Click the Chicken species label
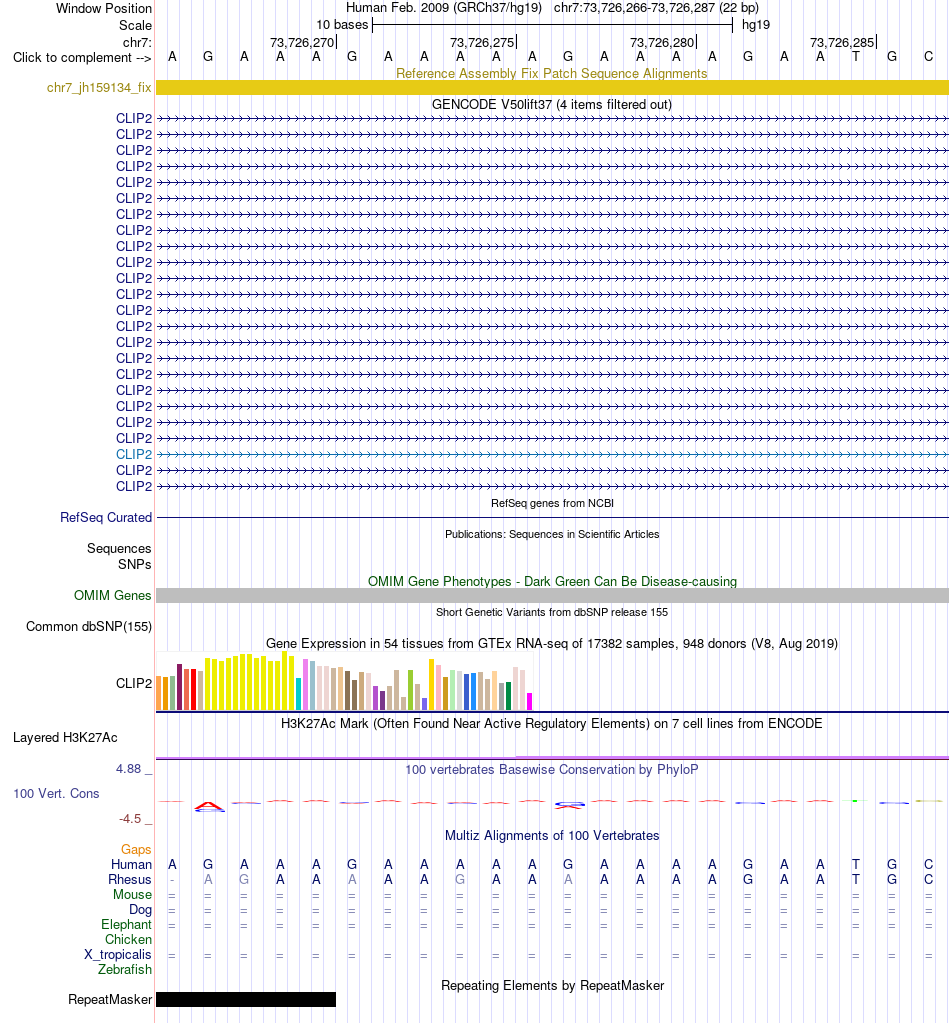Viewport: 950px width, 1023px height. (129, 939)
